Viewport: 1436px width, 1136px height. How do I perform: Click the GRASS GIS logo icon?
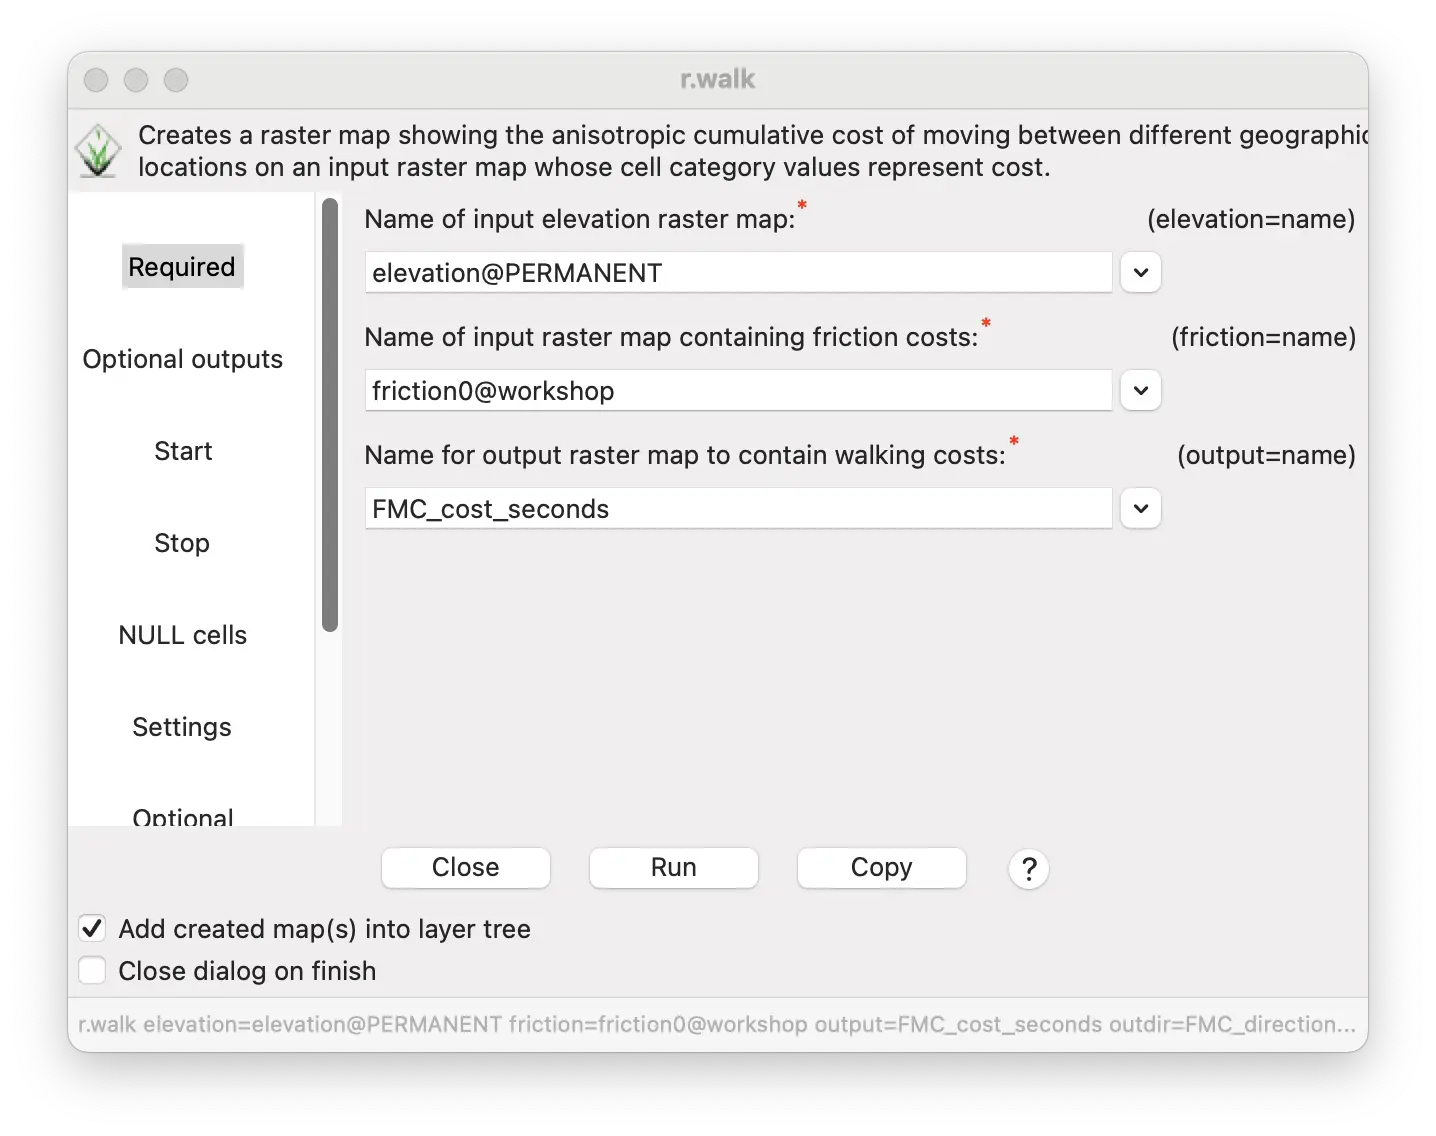pyautogui.click(x=98, y=151)
